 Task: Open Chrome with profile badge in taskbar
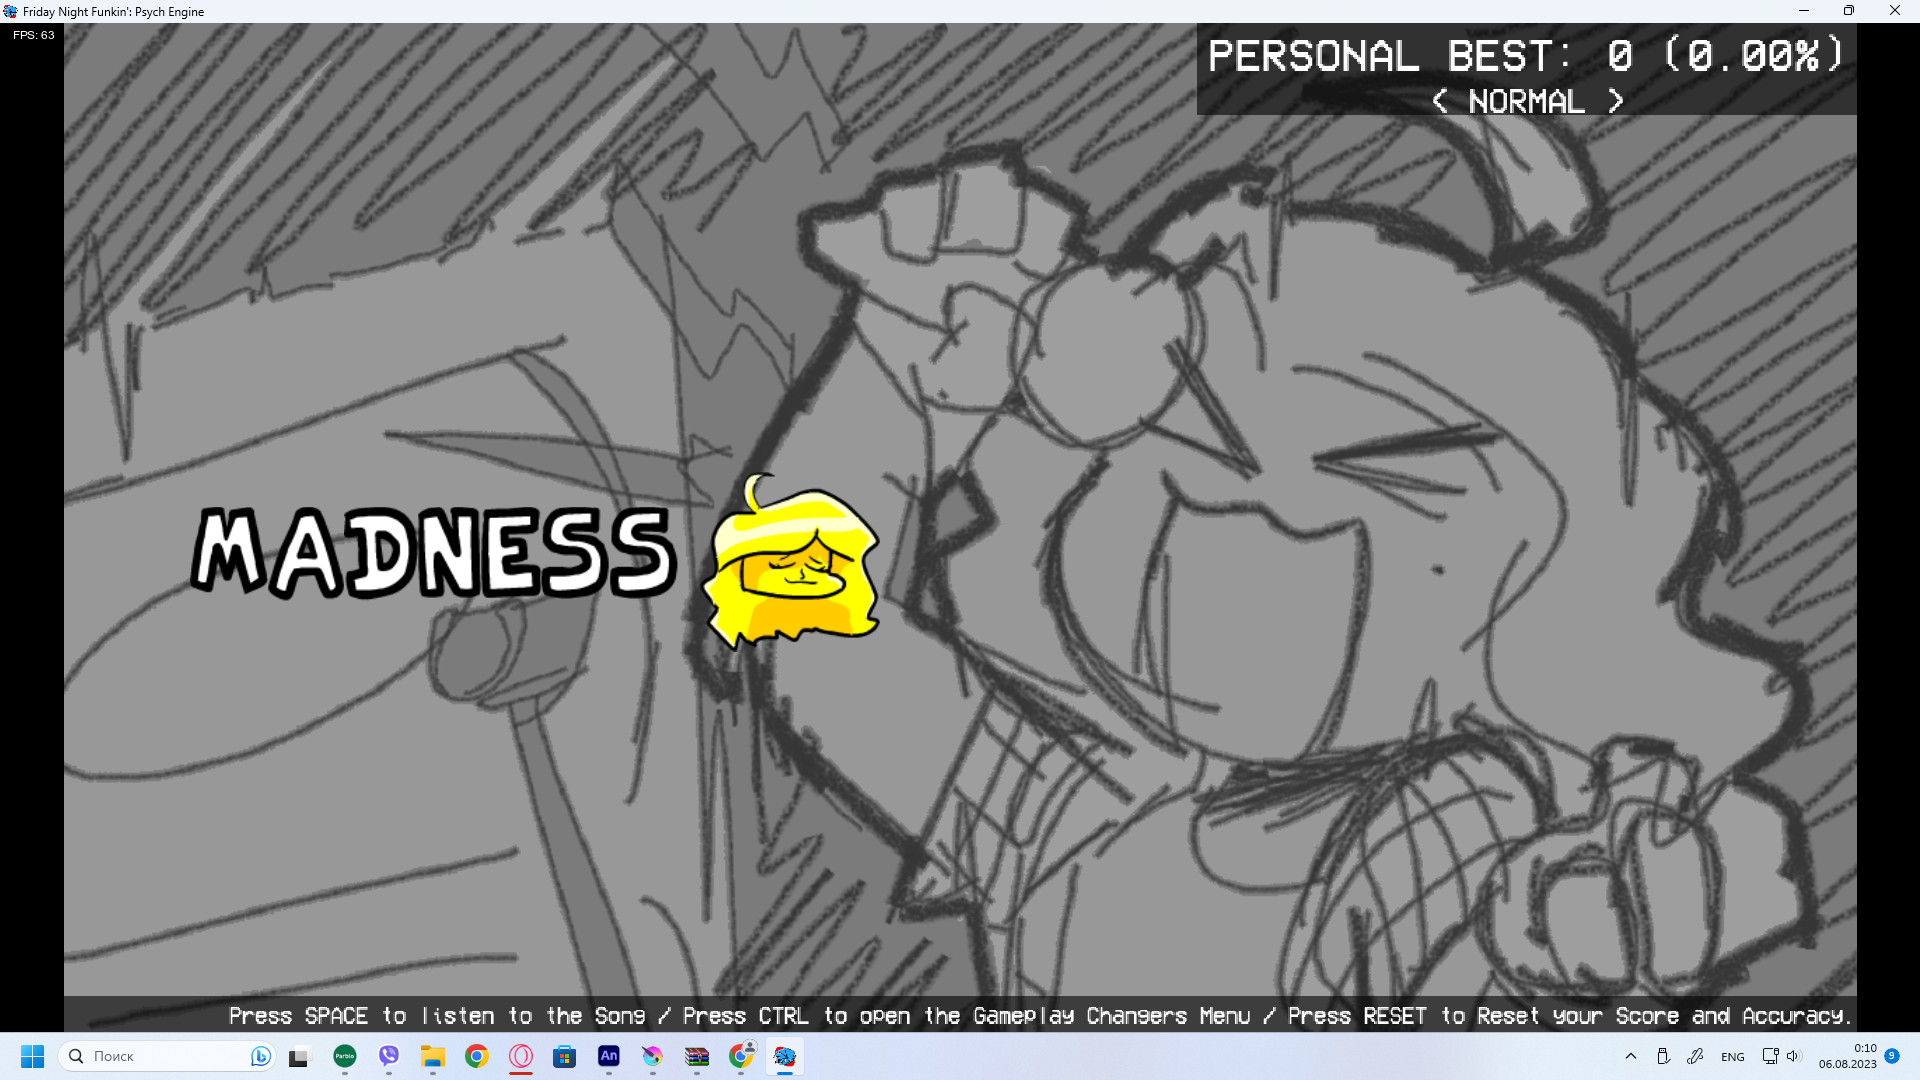click(741, 1056)
